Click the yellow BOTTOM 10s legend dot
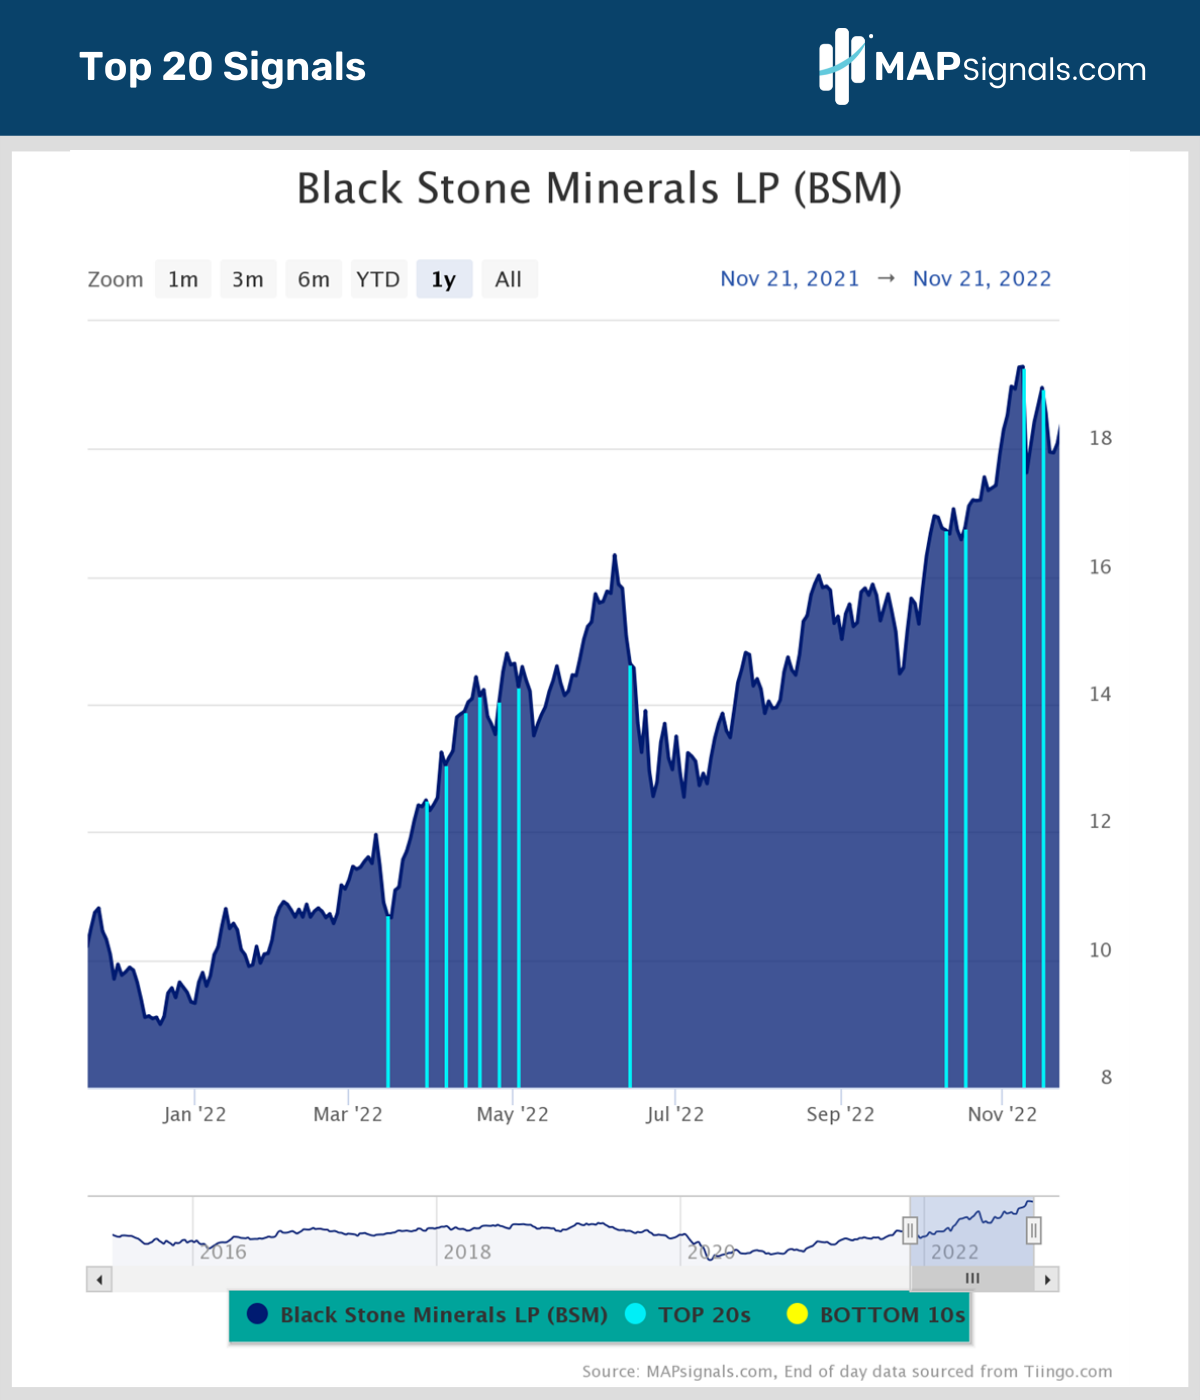The width and height of the screenshot is (1200, 1400). tap(797, 1314)
